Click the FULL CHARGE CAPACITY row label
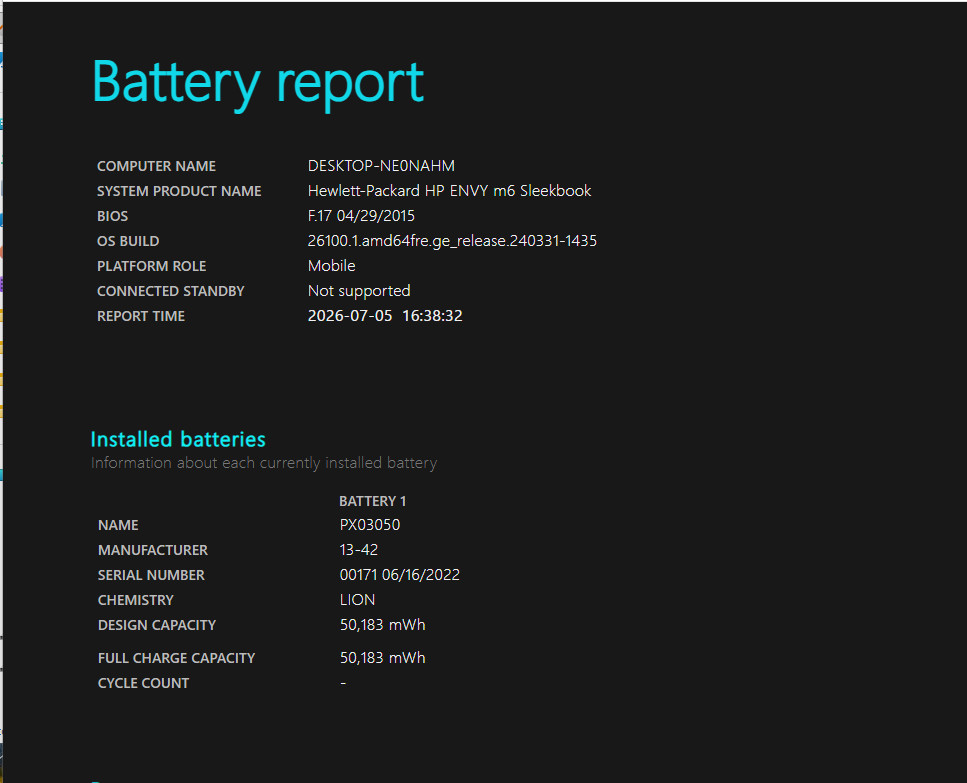Viewport: 967px width, 783px height. pyautogui.click(x=176, y=658)
